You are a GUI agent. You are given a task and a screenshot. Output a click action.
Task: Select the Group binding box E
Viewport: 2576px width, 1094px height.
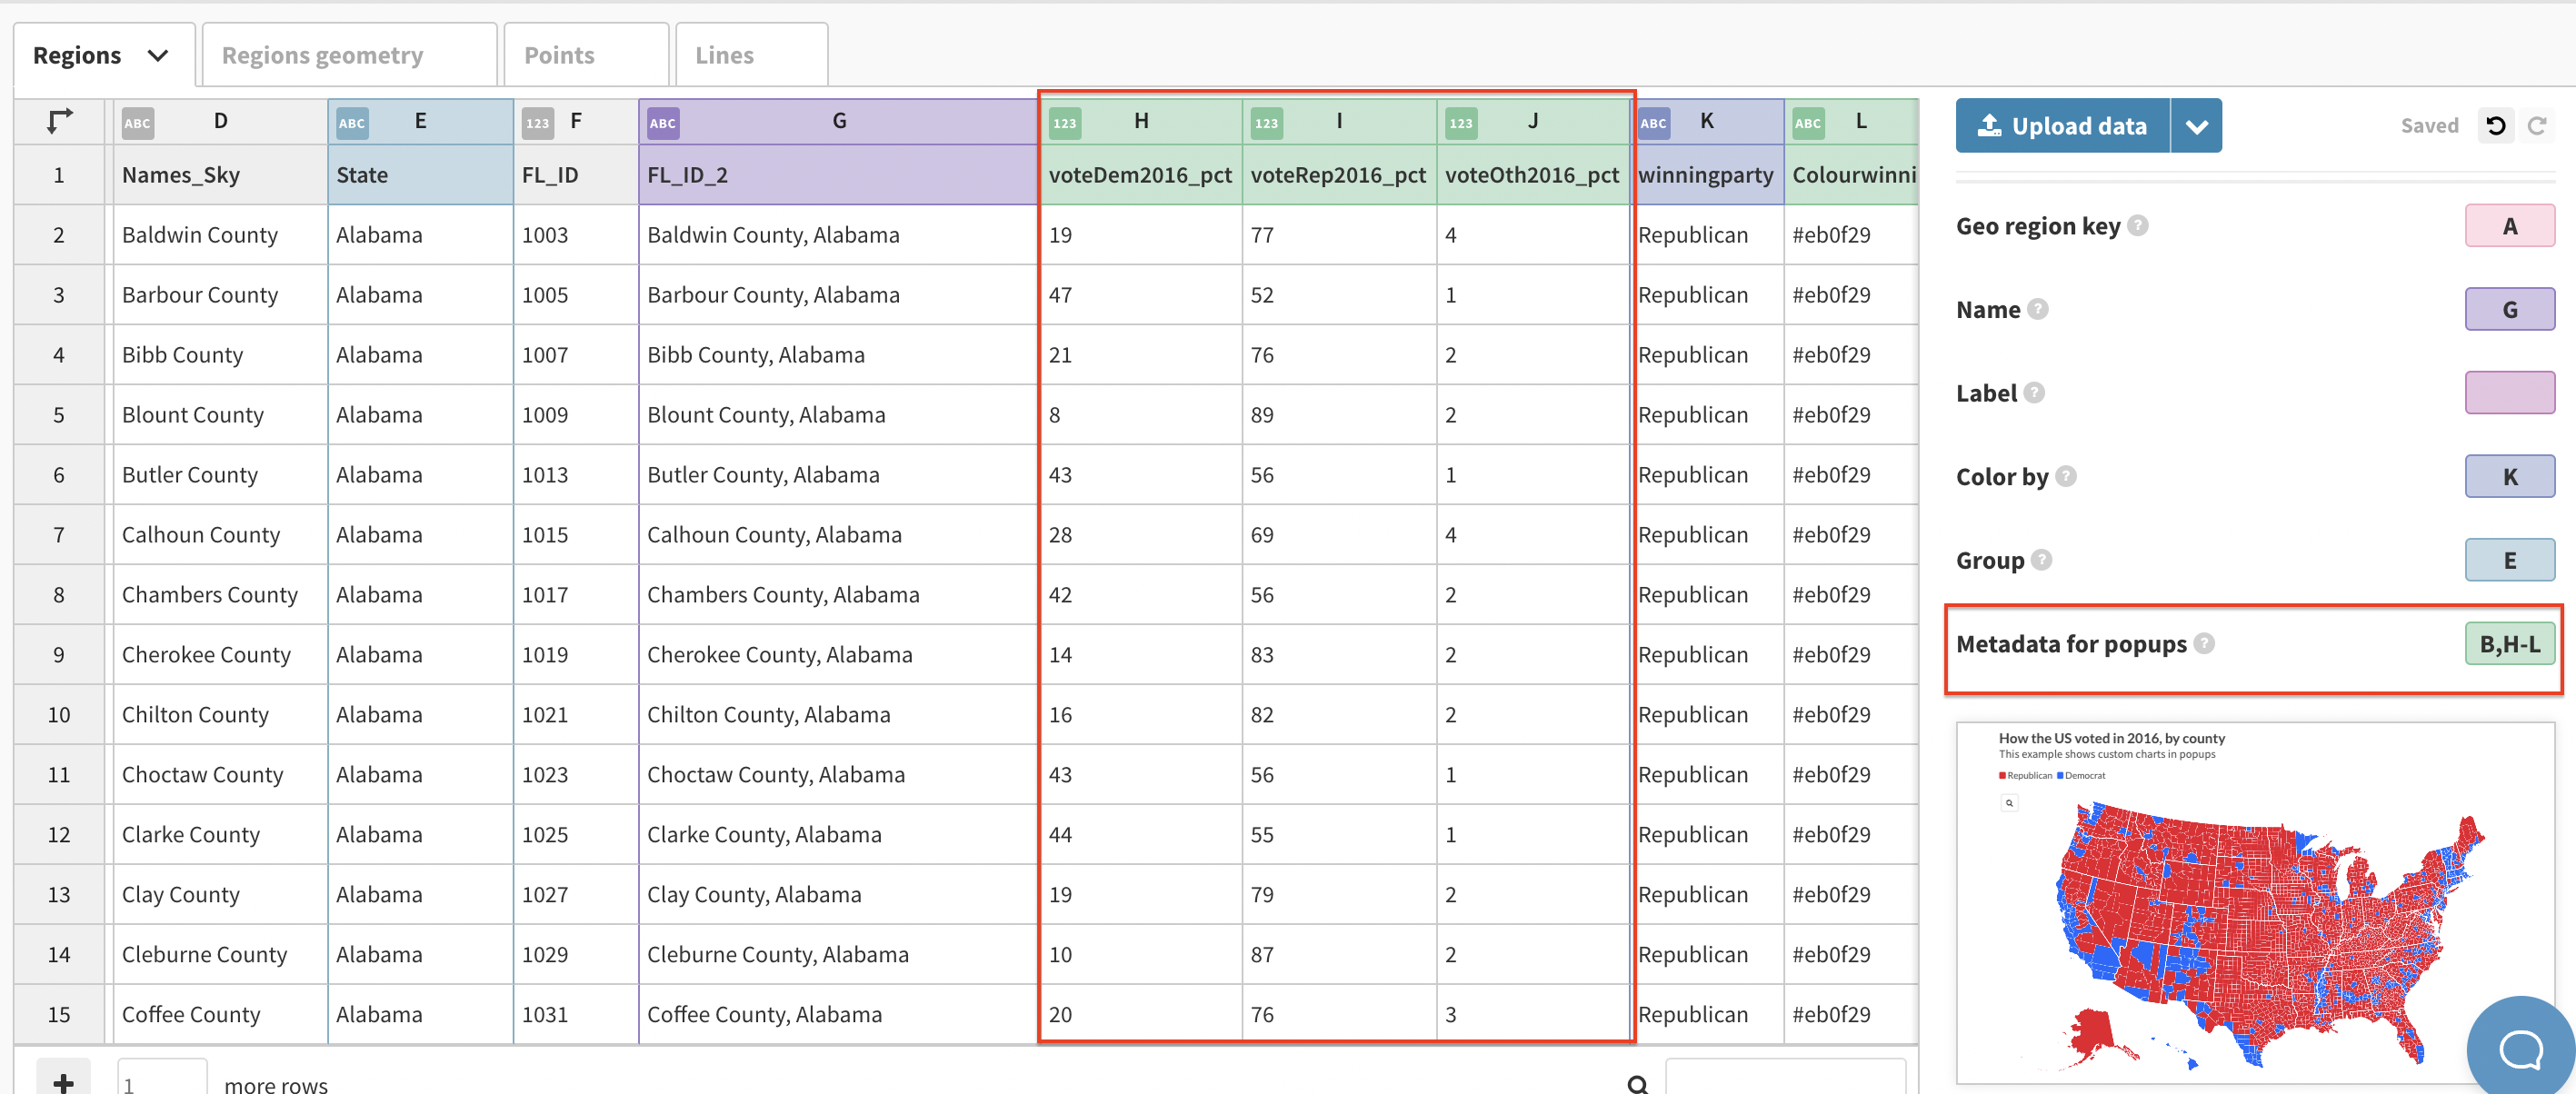tap(2509, 560)
